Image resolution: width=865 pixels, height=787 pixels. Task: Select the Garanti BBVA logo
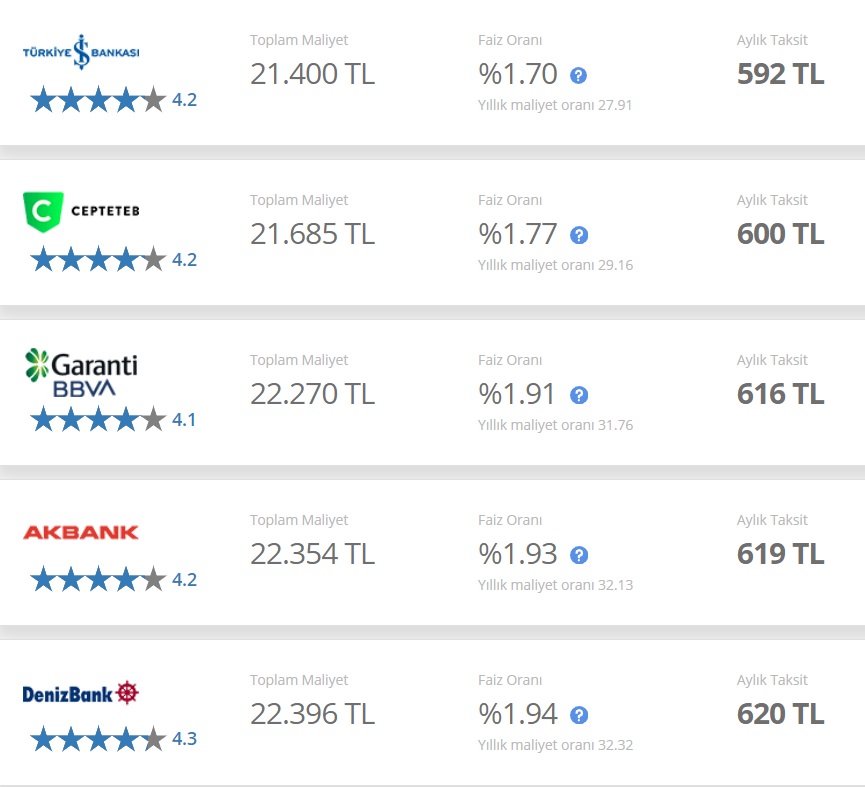(81, 372)
